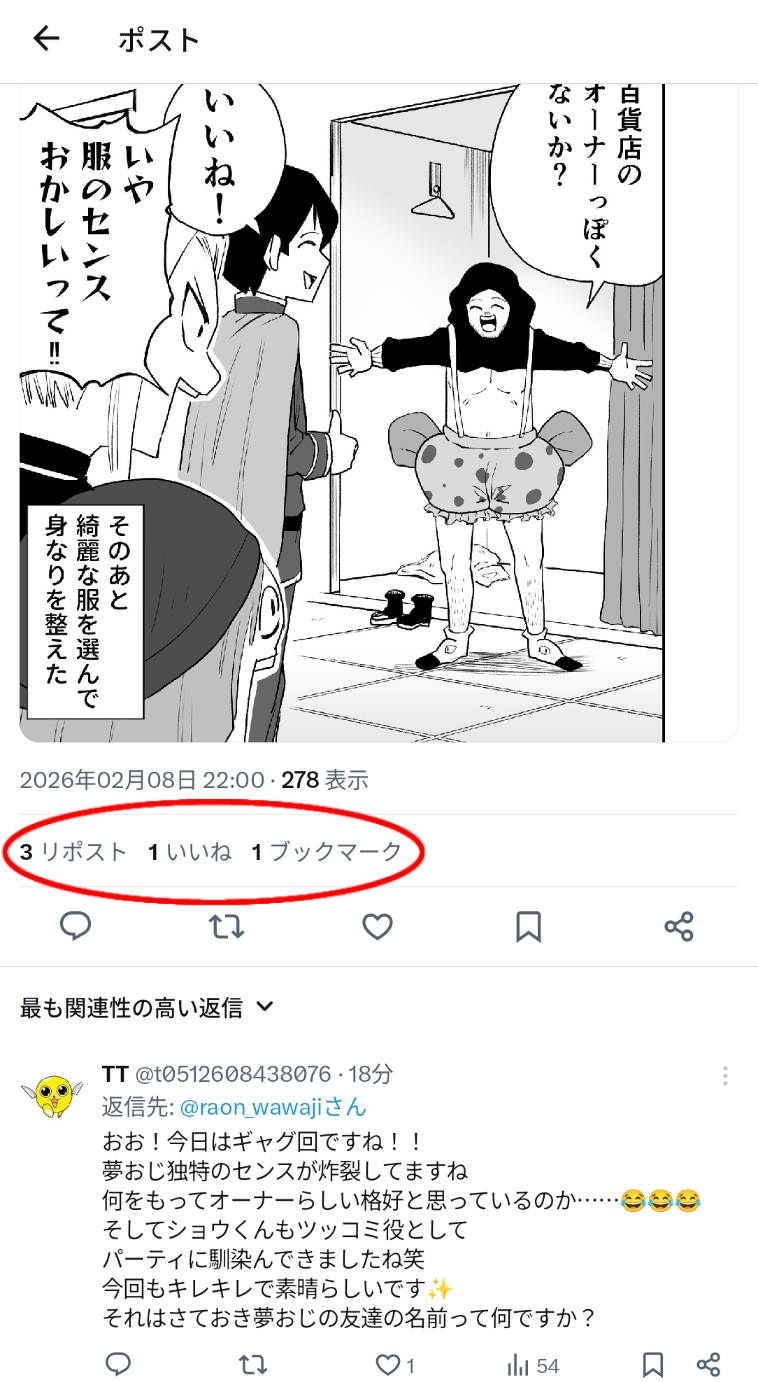Screen dimensions: 758x1382
Task: Open the 1 ブックマーク count
Action: pyautogui.click(x=327, y=852)
